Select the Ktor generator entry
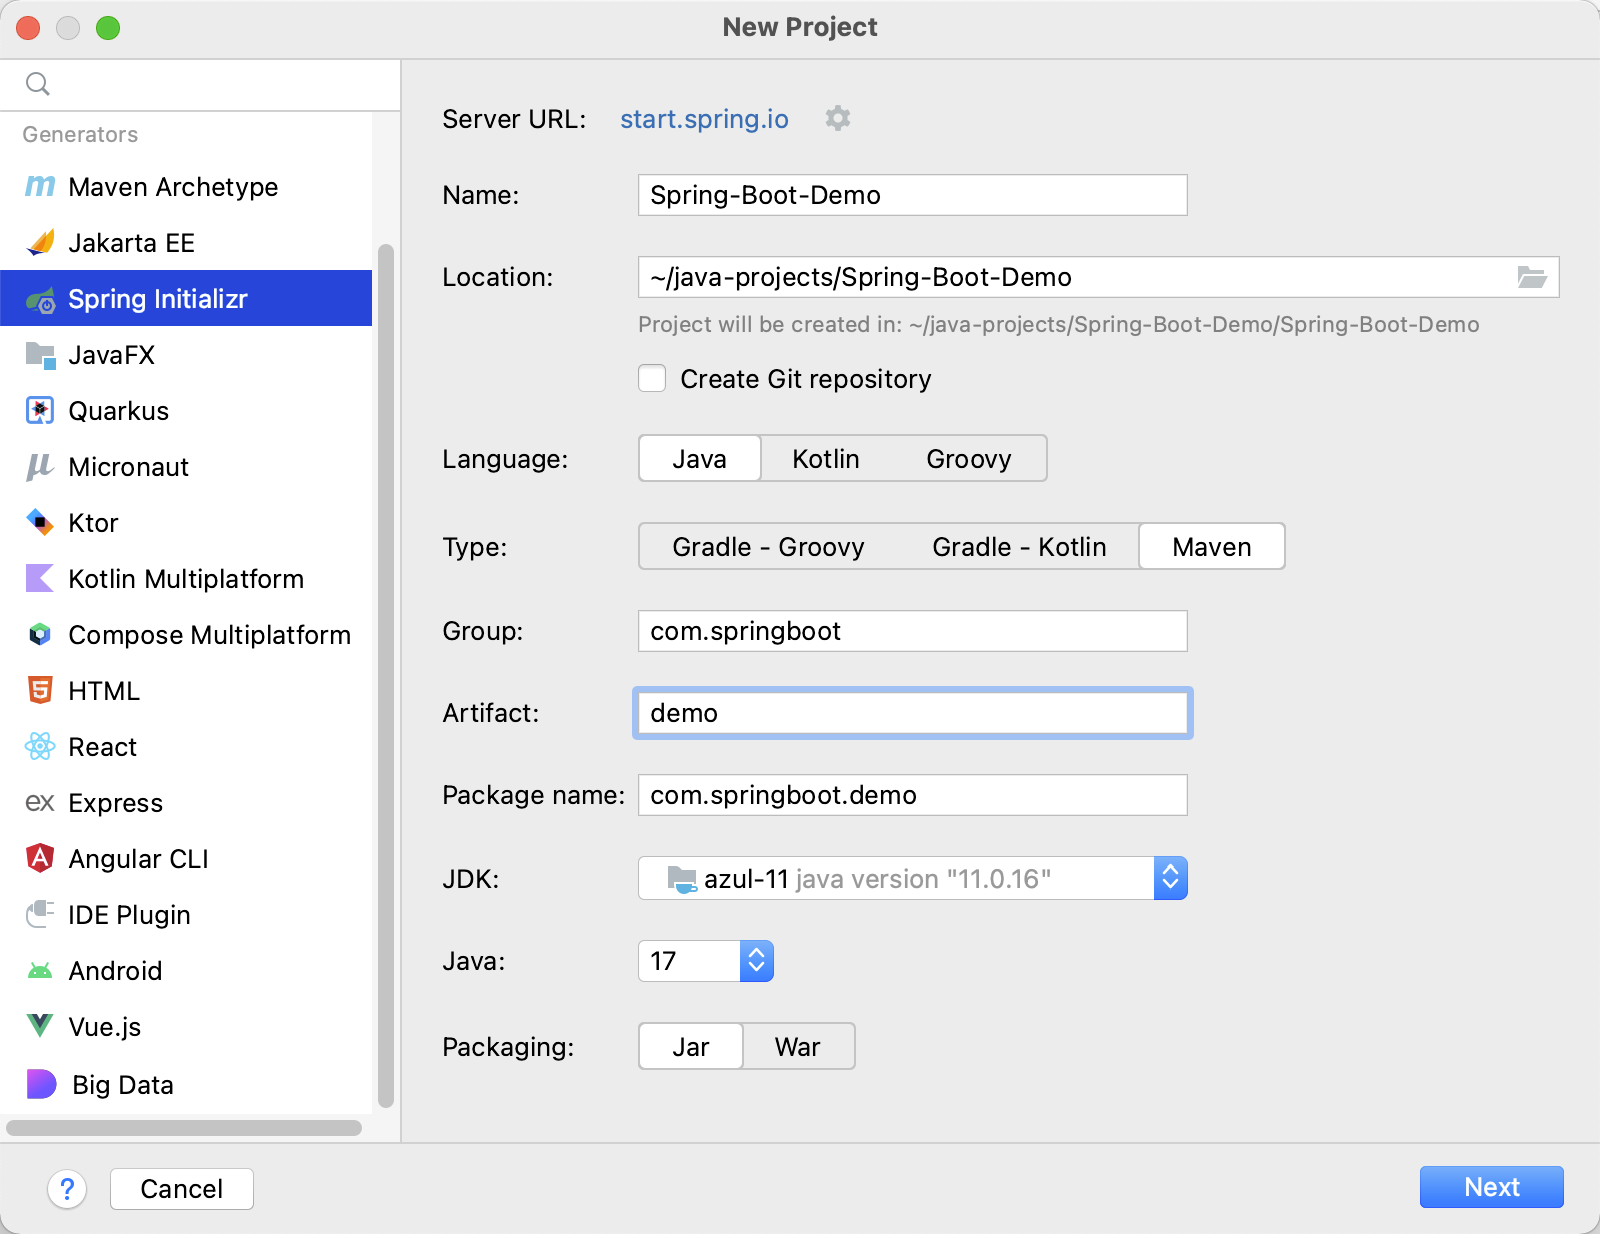The width and height of the screenshot is (1600, 1234). (186, 523)
